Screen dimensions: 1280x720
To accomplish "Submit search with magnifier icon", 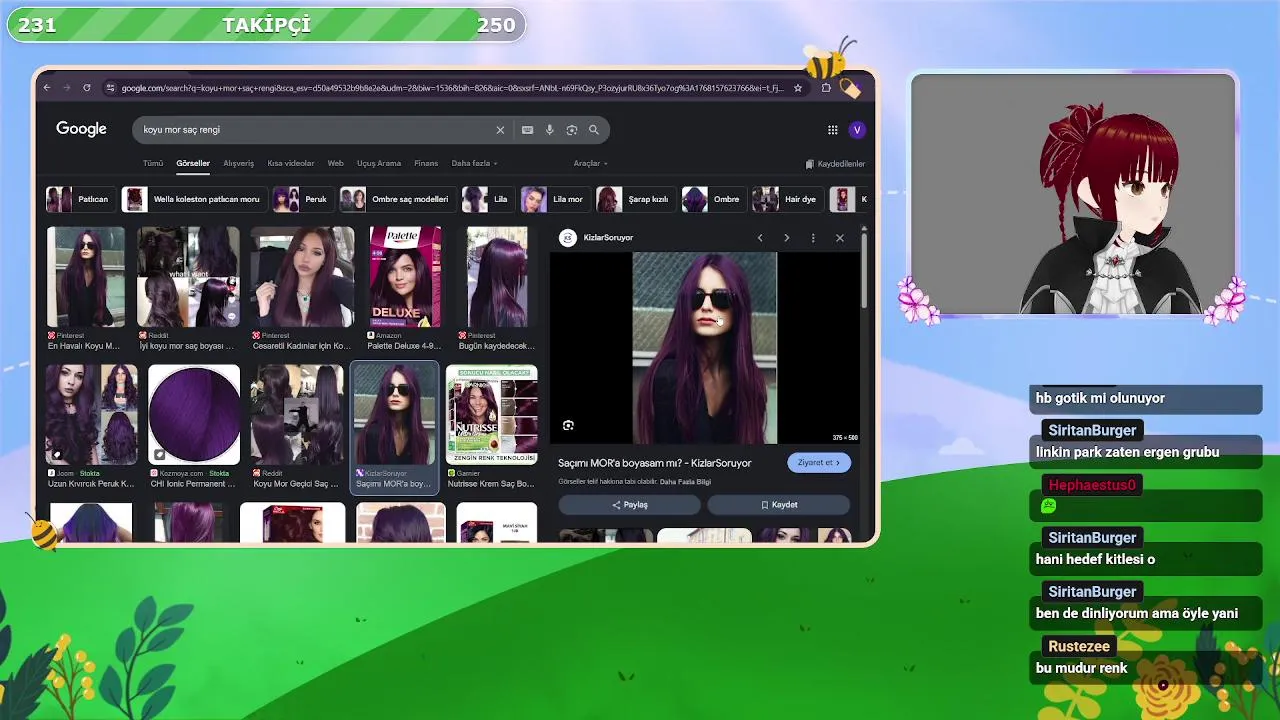I will 594,130.
